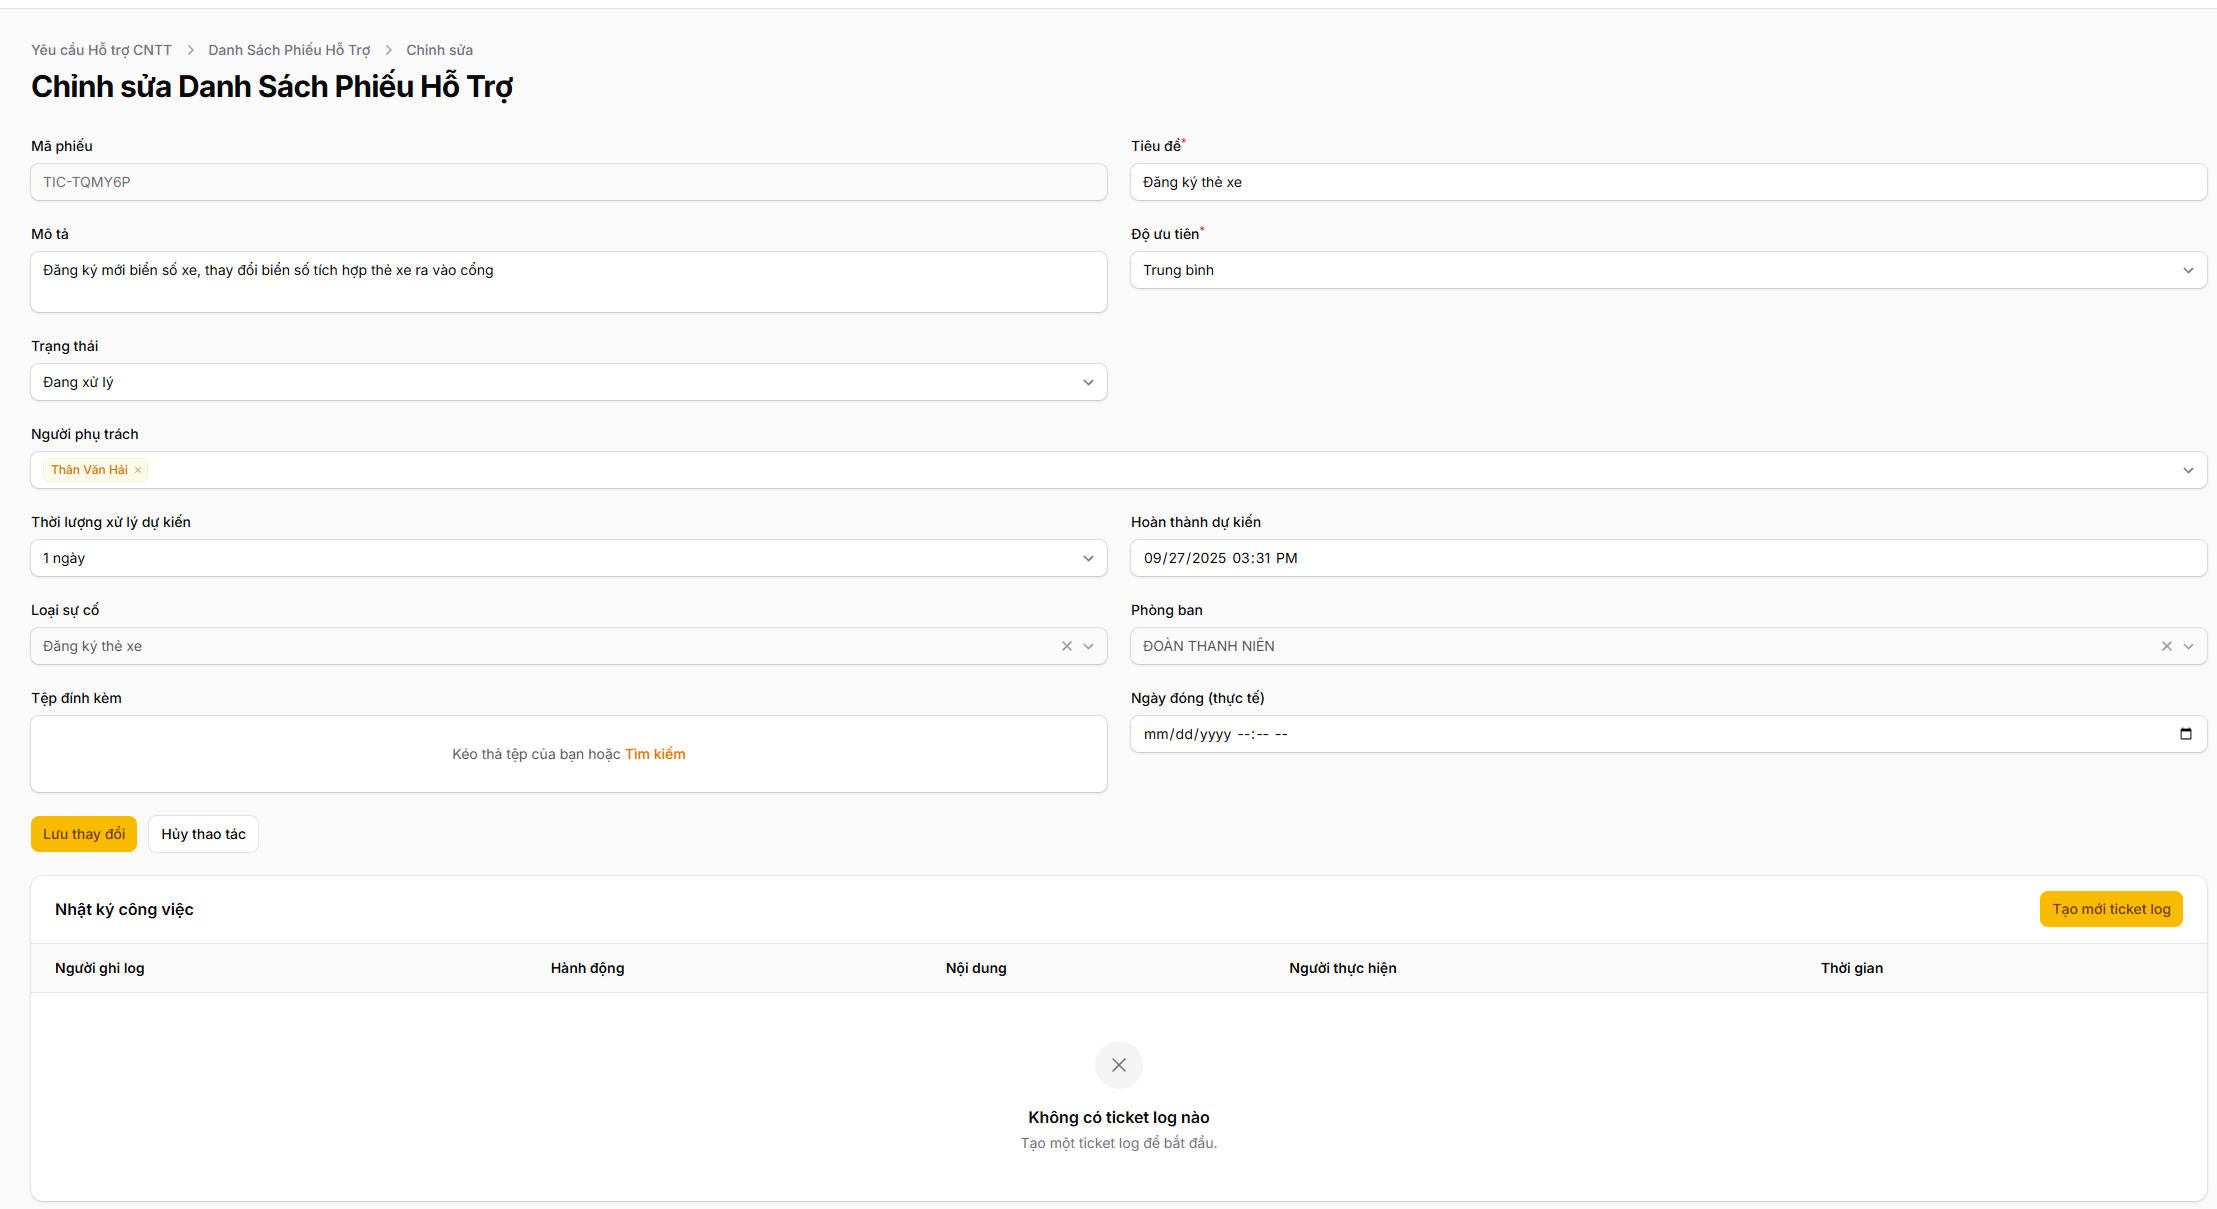The image size is (2217, 1209).
Task: Expand Thời lượng xử lý dự kiến dropdown
Action: coord(1088,558)
